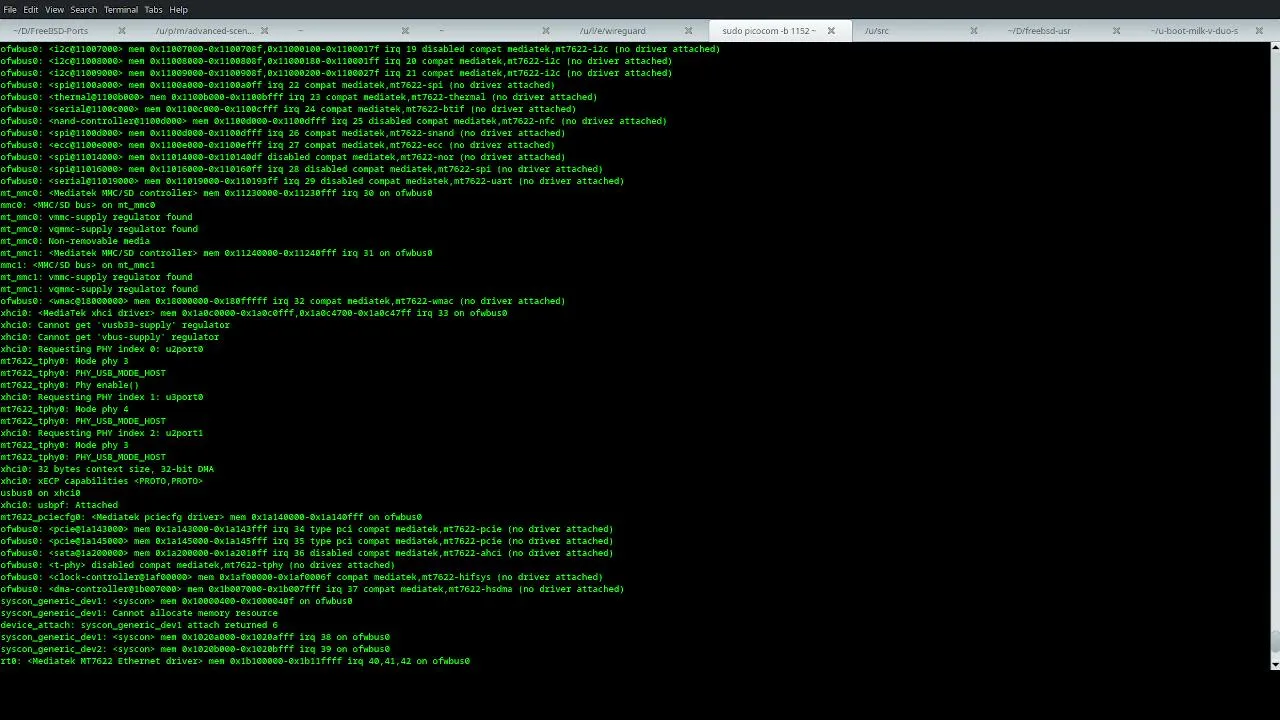The image size is (1280, 720).
Task: Close the ~/u-boot-milk-v-duo-s tab
Action: 1258,31
